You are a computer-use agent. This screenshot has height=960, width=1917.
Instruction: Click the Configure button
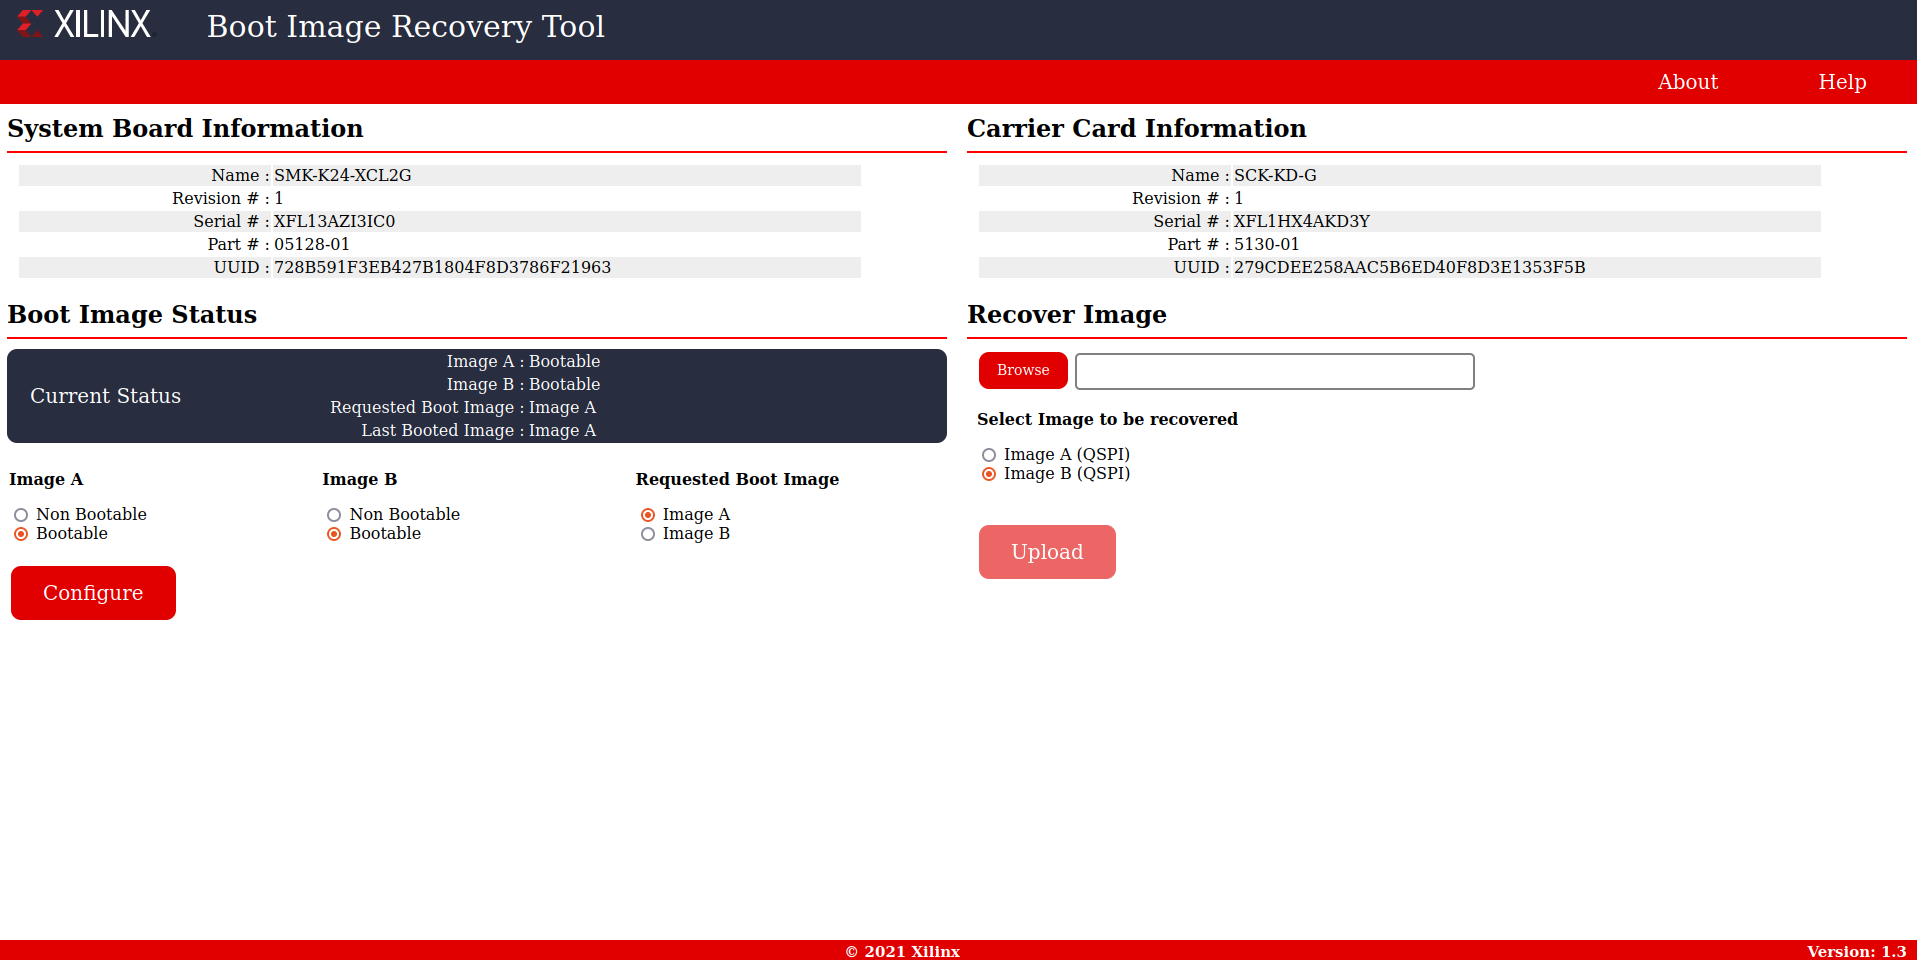click(x=93, y=593)
